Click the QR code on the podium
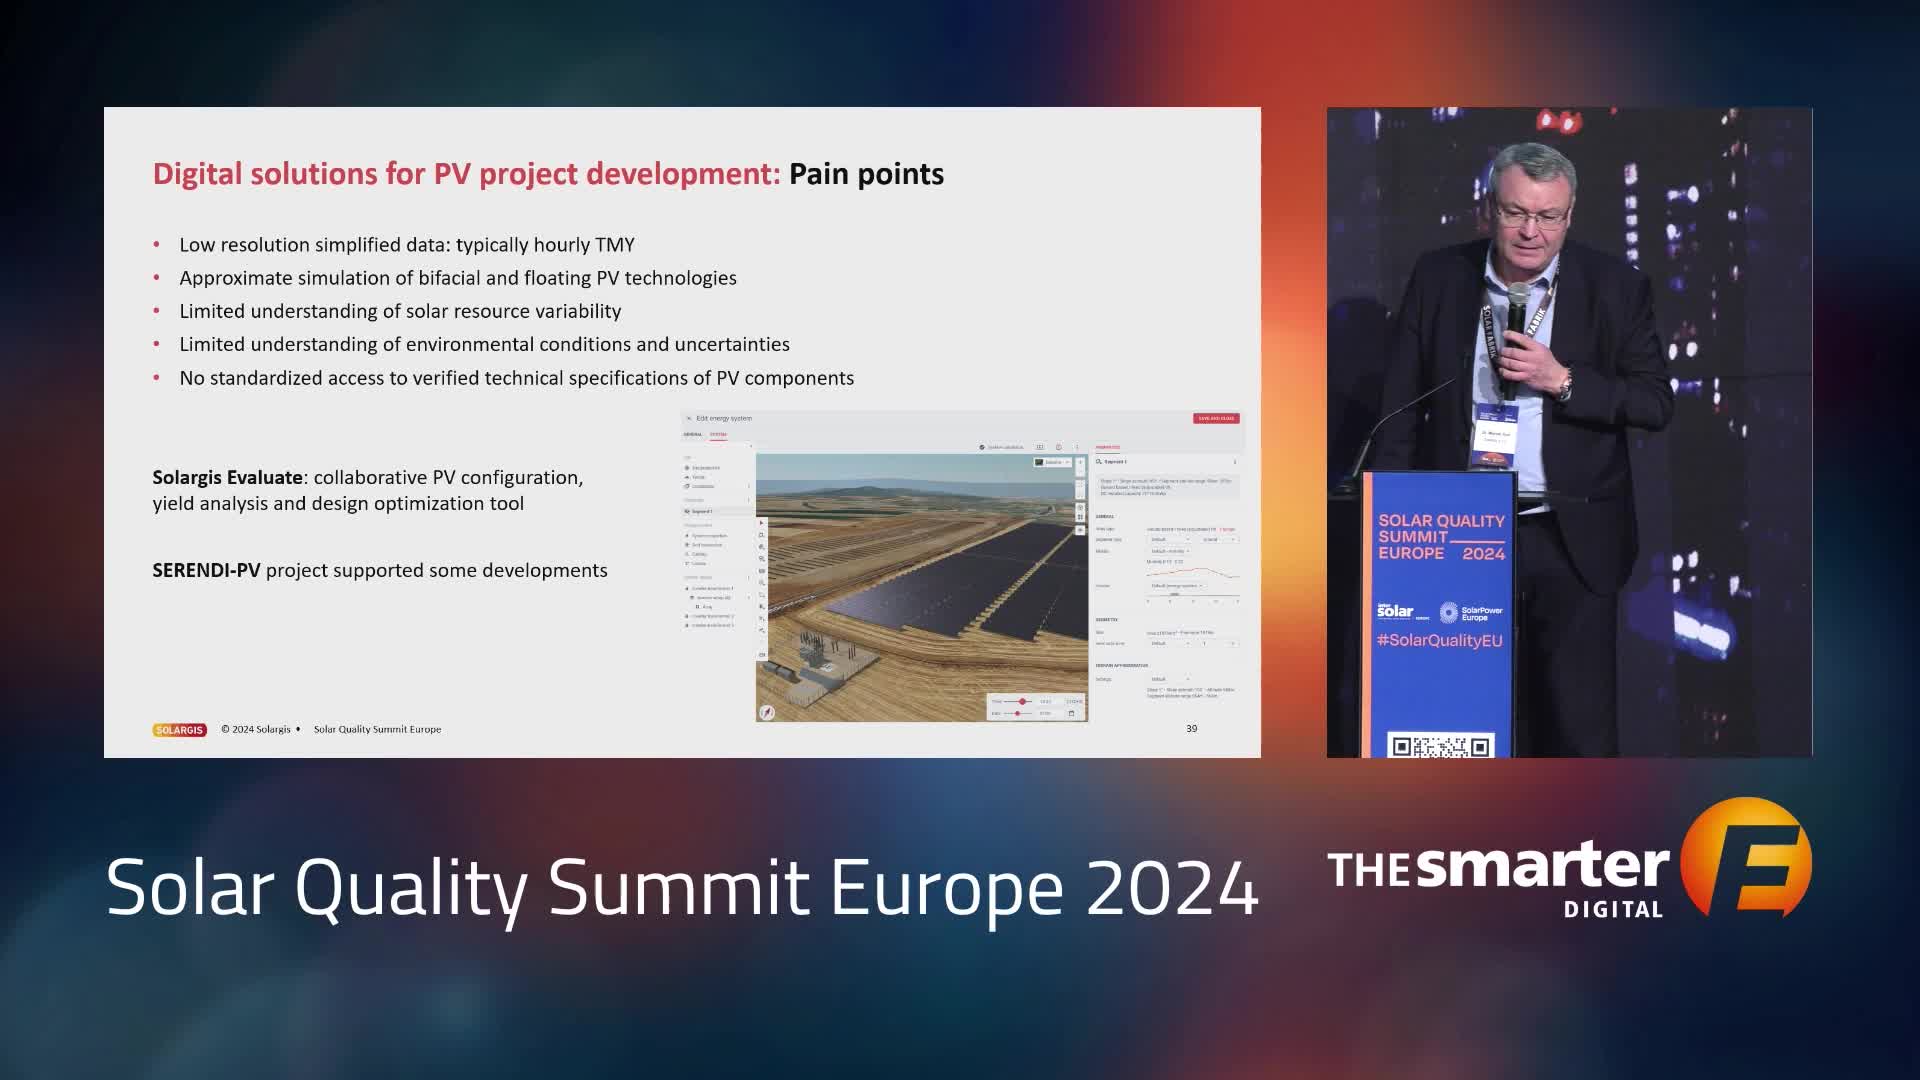1920x1080 pixels. coord(1440,746)
